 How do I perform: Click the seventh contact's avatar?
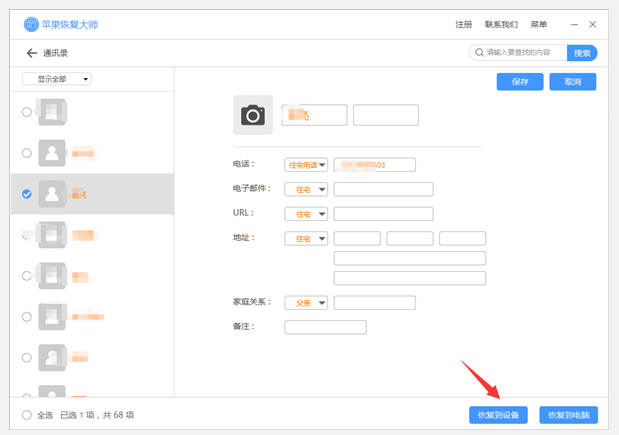click(52, 358)
